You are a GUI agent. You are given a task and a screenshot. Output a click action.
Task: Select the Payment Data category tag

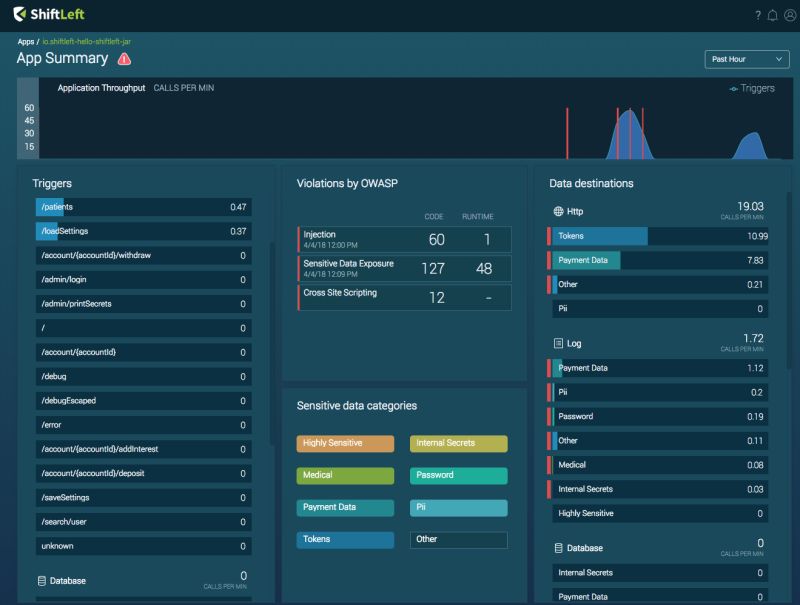click(345, 508)
